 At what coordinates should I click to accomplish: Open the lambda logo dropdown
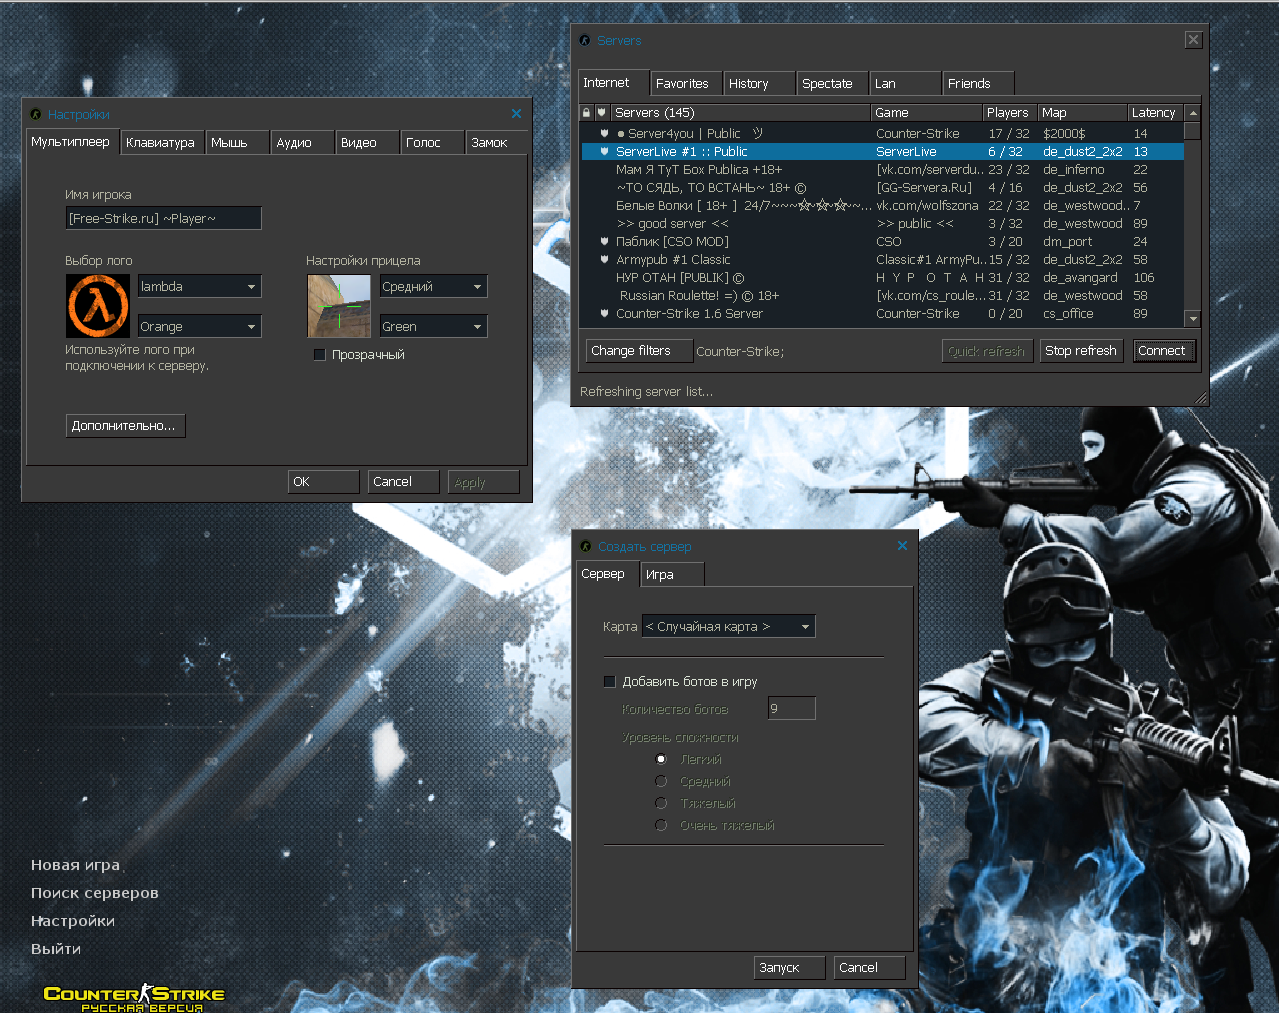tap(199, 286)
